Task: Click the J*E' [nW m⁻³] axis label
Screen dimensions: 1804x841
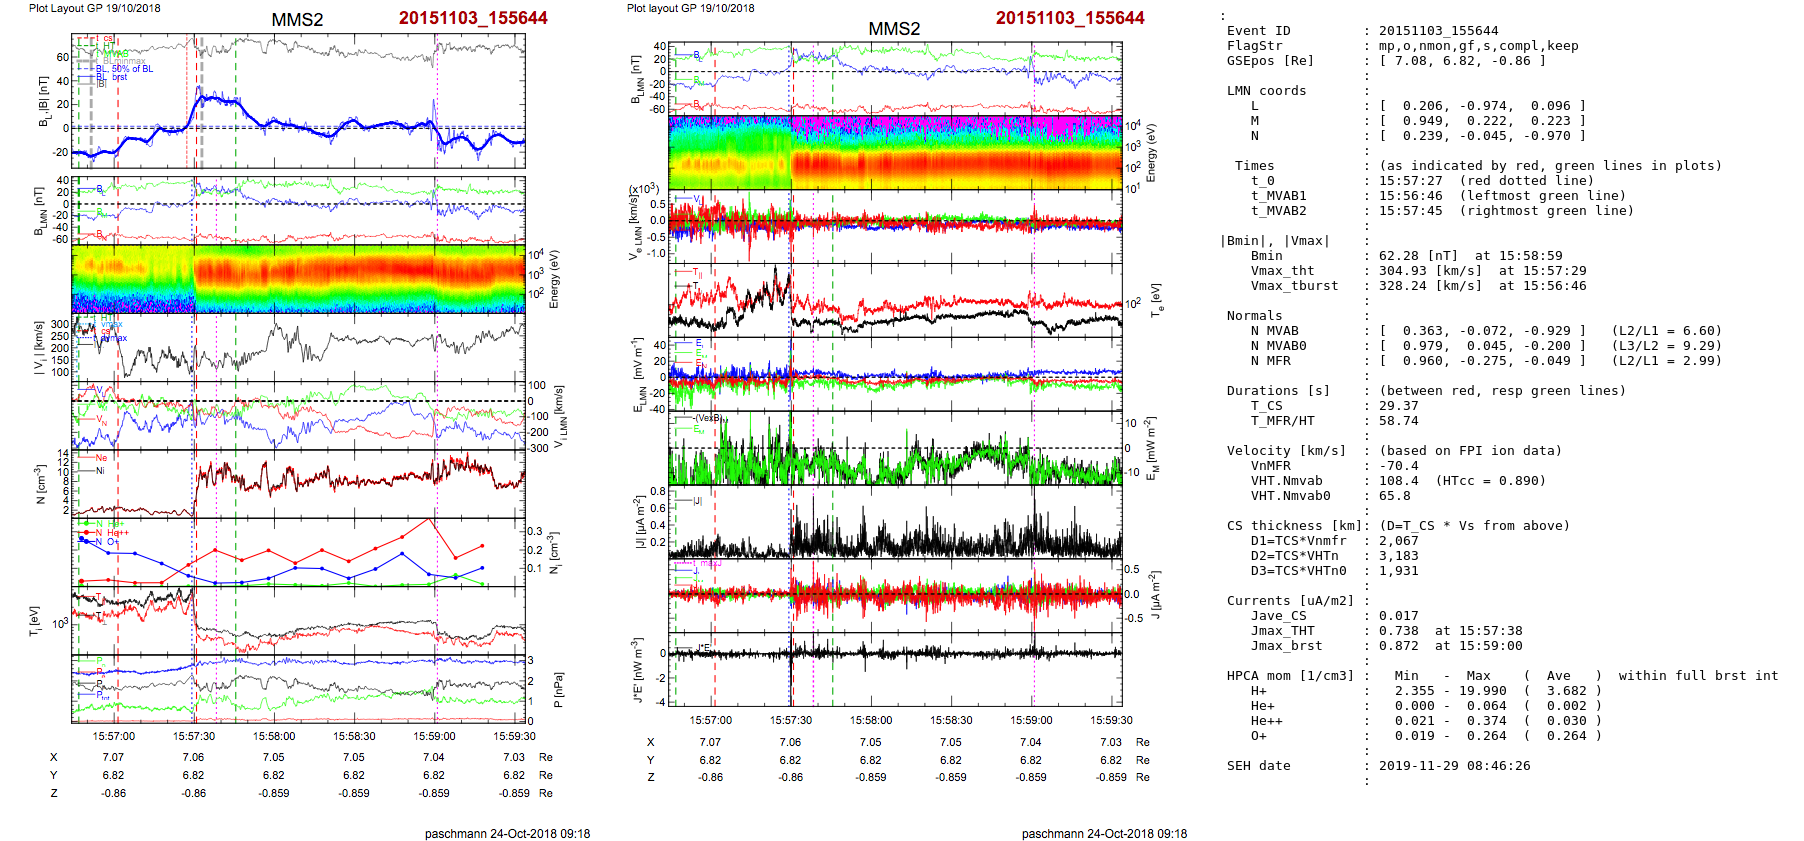Action: point(636,670)
